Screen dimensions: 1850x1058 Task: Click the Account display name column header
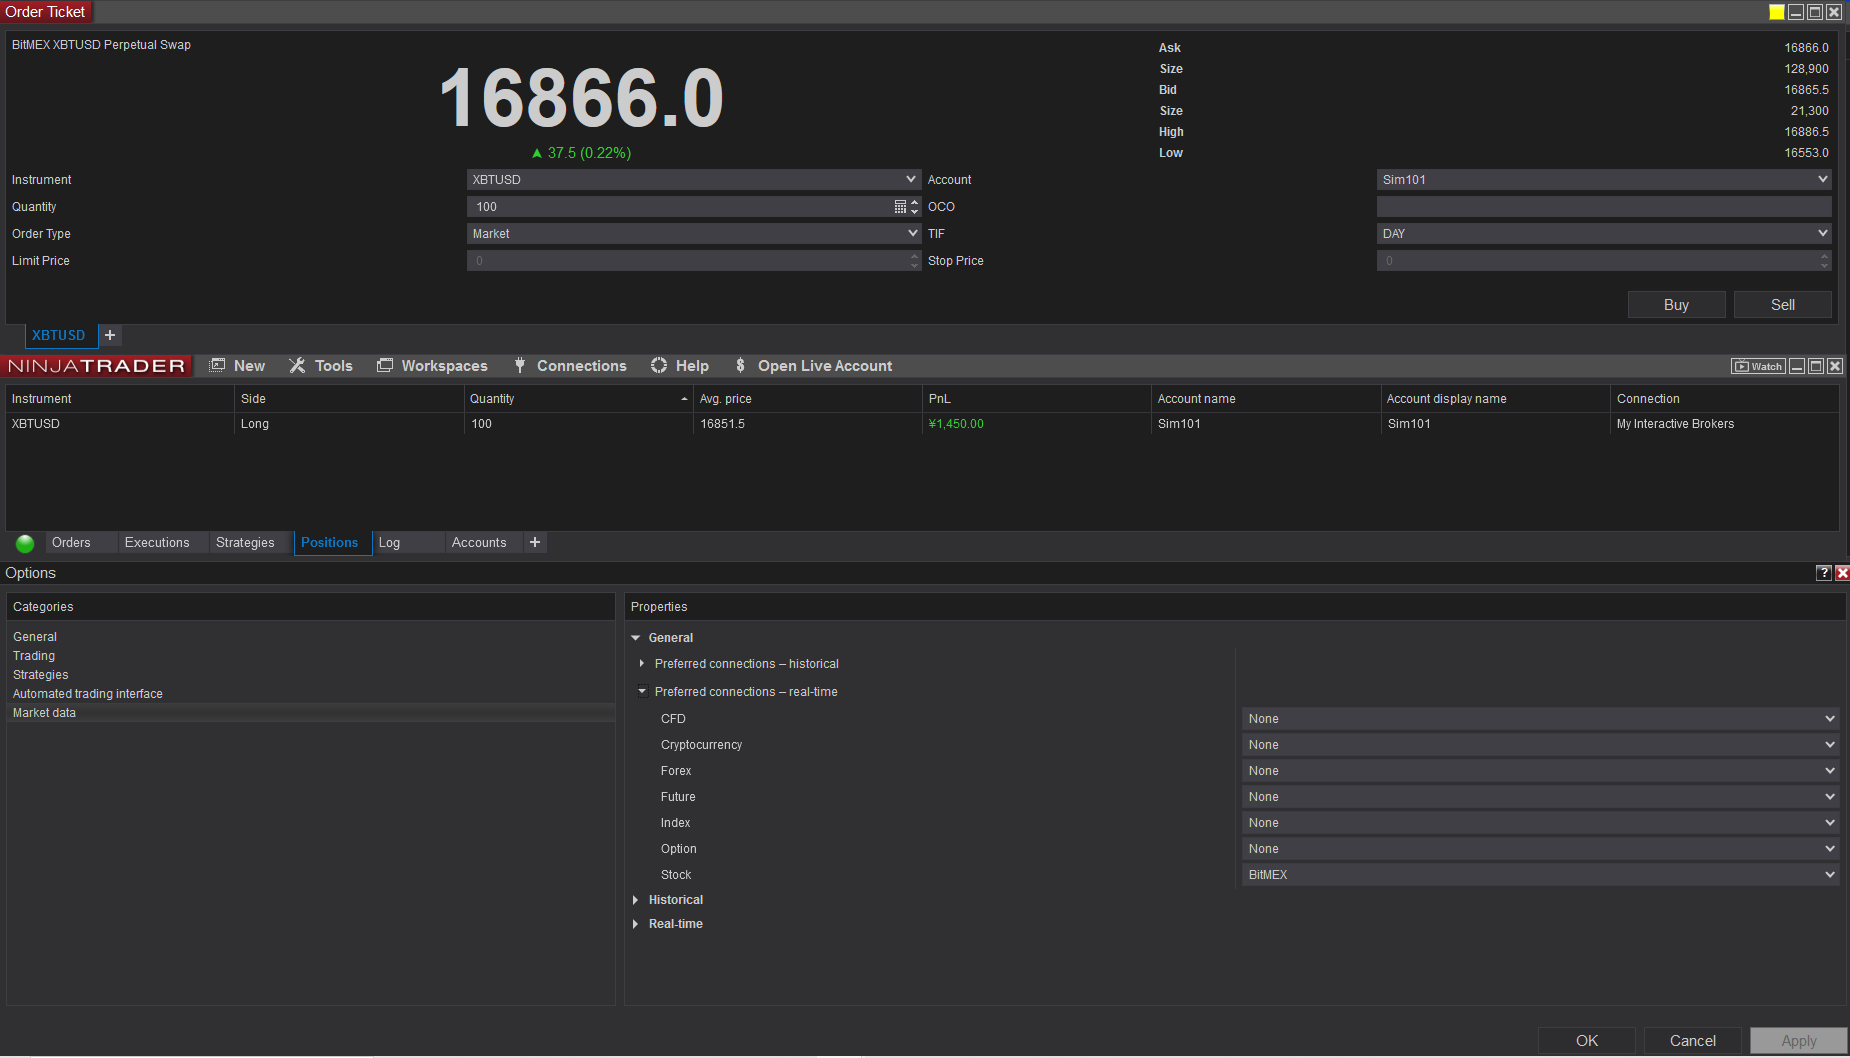tap(1495, 399)
